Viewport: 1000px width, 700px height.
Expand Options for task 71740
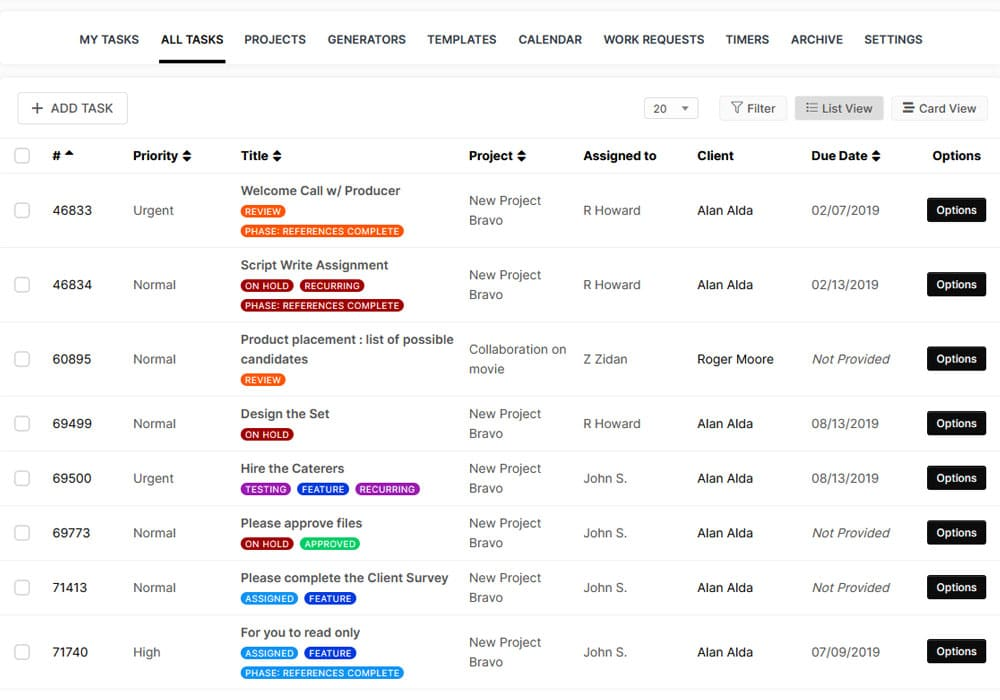pyautogui.click(x=956, y=652)
